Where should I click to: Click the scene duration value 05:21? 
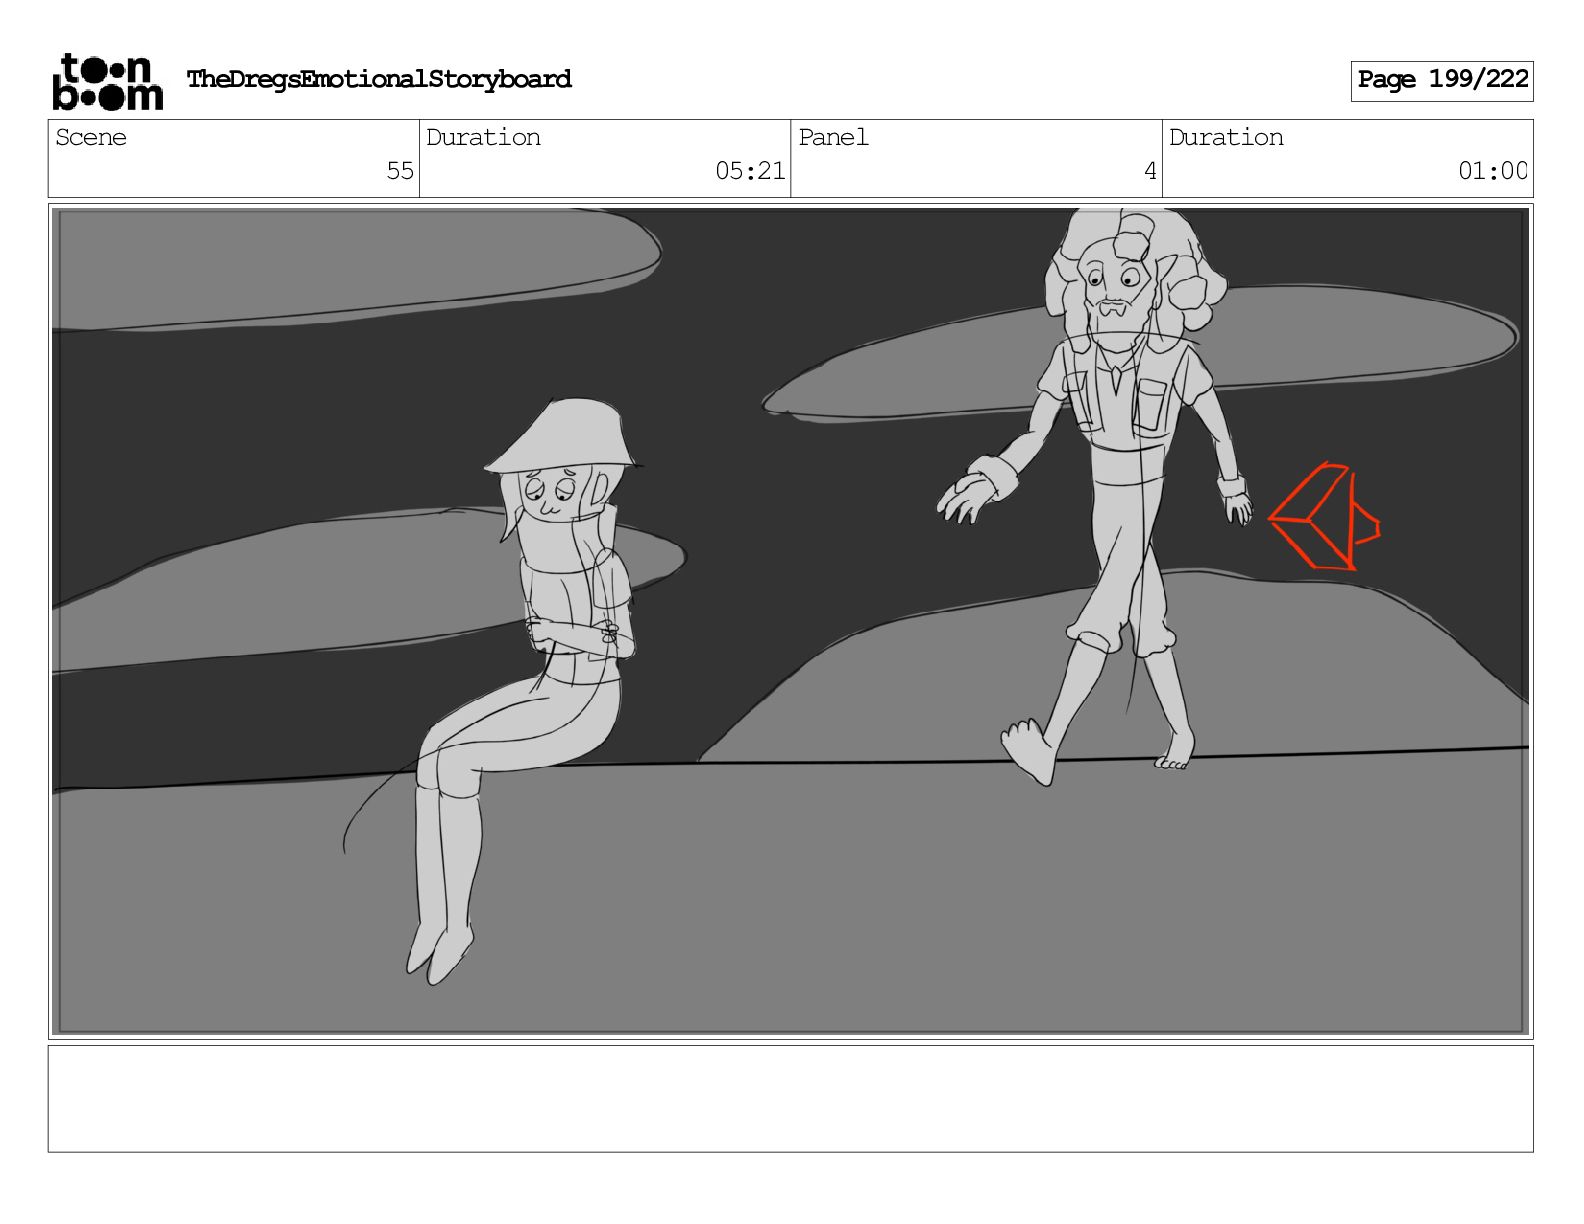[750, 171]
